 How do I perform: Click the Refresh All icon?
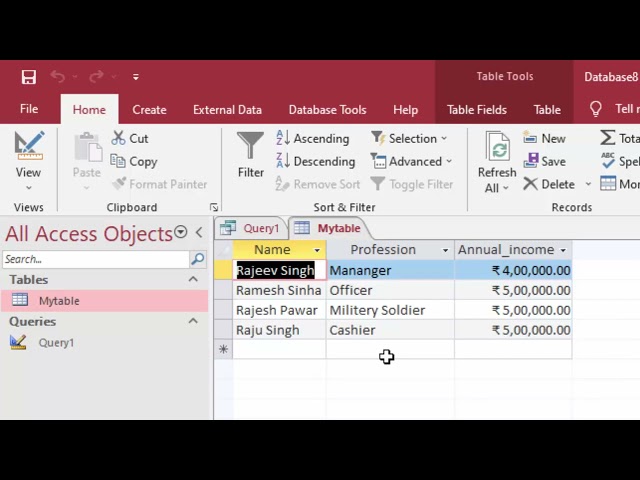click(498, 146)
